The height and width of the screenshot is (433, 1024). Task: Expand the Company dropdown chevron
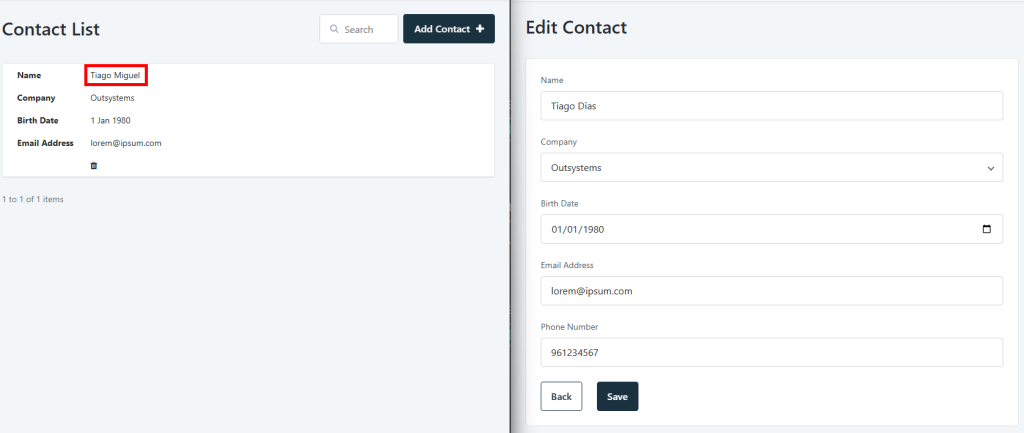(991, 168)
